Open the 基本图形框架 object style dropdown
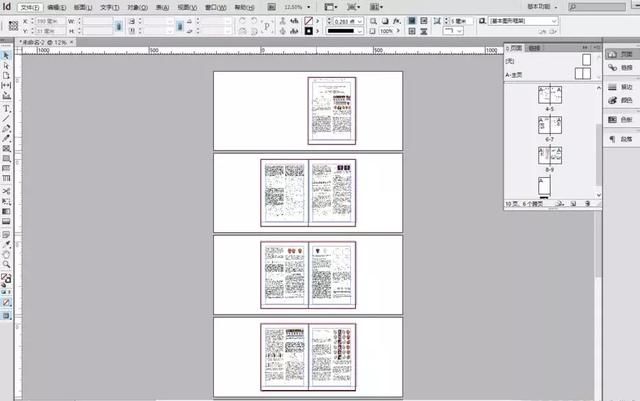 pyautogui.click(x=523, y=21)
